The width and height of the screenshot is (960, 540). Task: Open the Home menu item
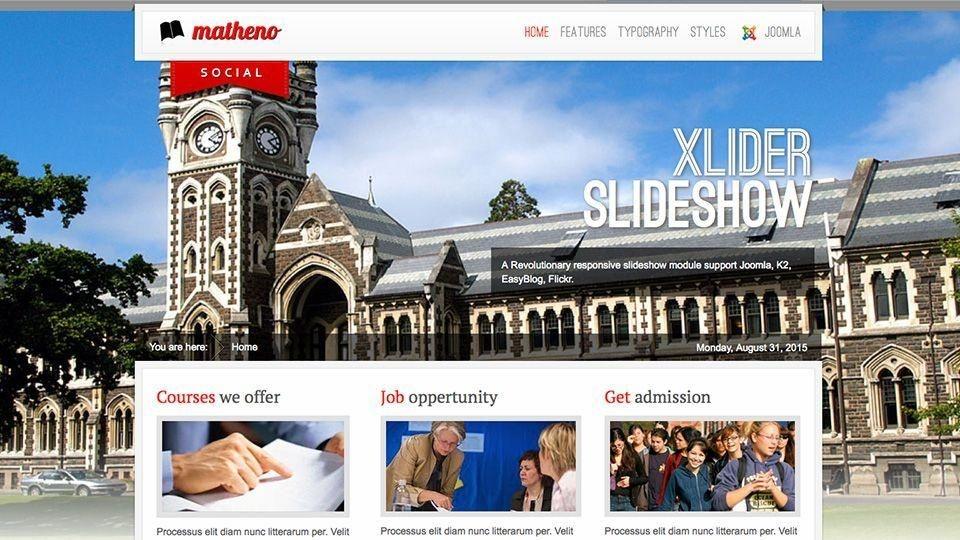(x=536, y=32)
